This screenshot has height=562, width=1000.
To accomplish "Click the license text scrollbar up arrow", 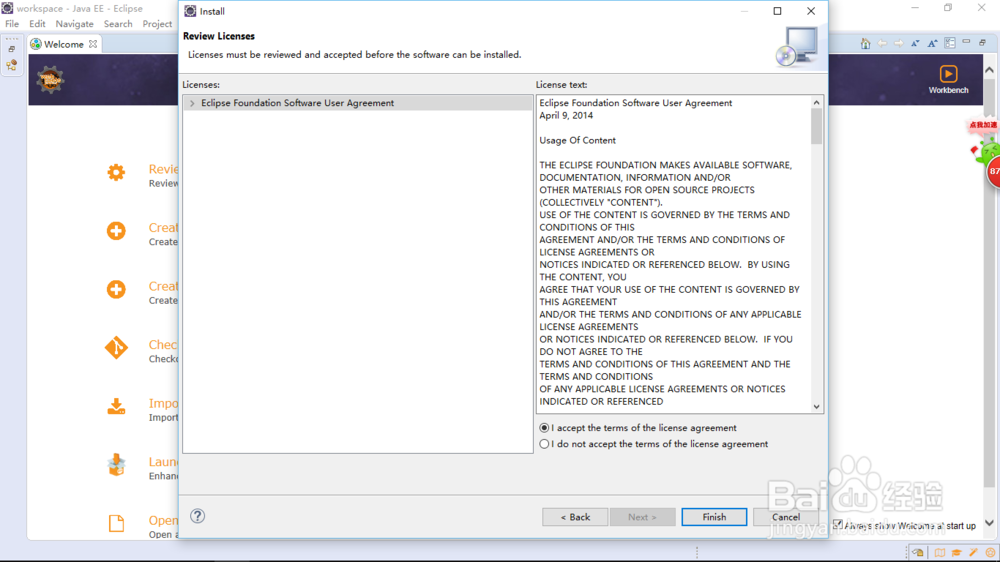I will (x=816, y=102).
